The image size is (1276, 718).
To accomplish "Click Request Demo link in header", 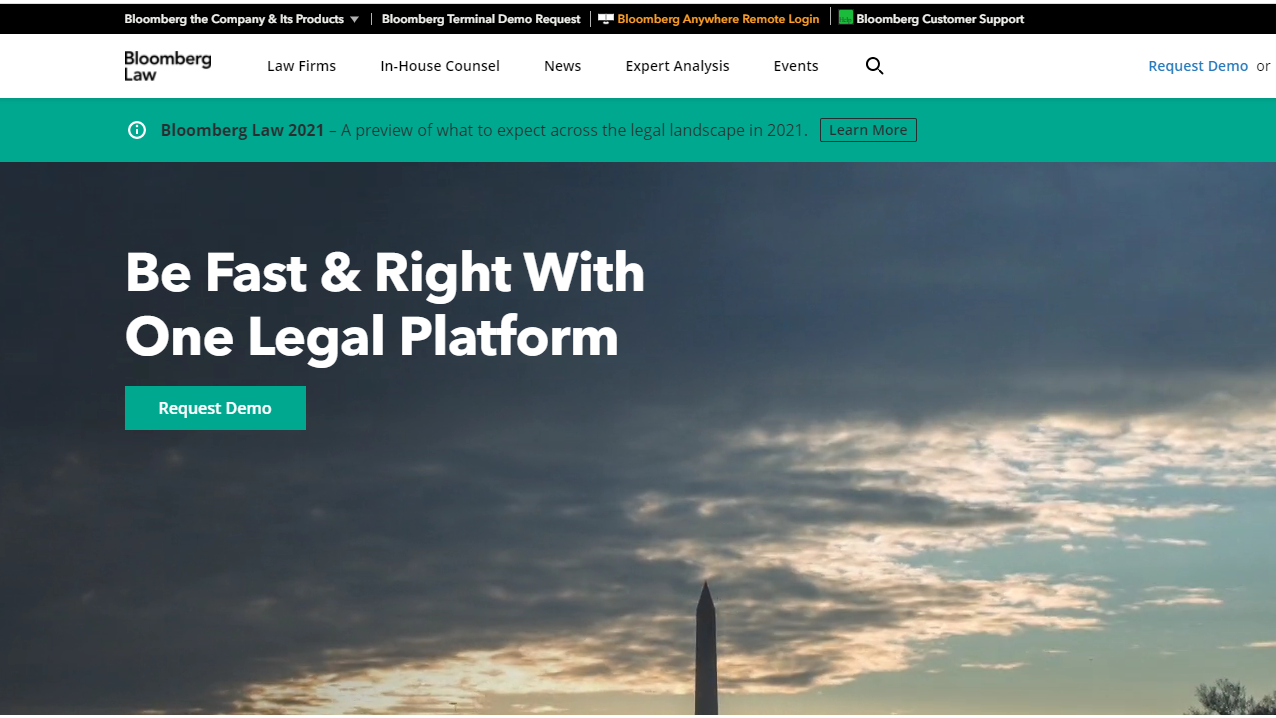I will 1198,66.
